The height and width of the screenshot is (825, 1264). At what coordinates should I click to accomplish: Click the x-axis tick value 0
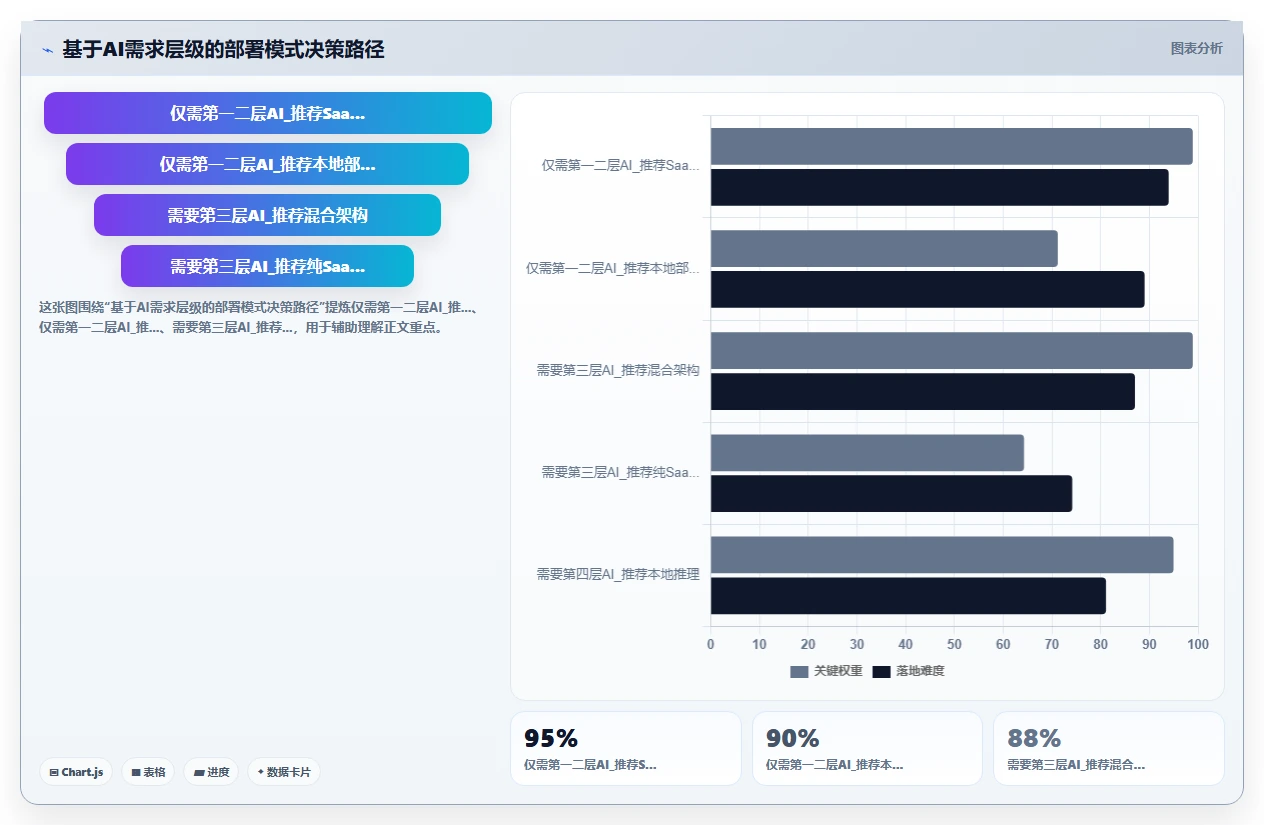coord(711,644)
